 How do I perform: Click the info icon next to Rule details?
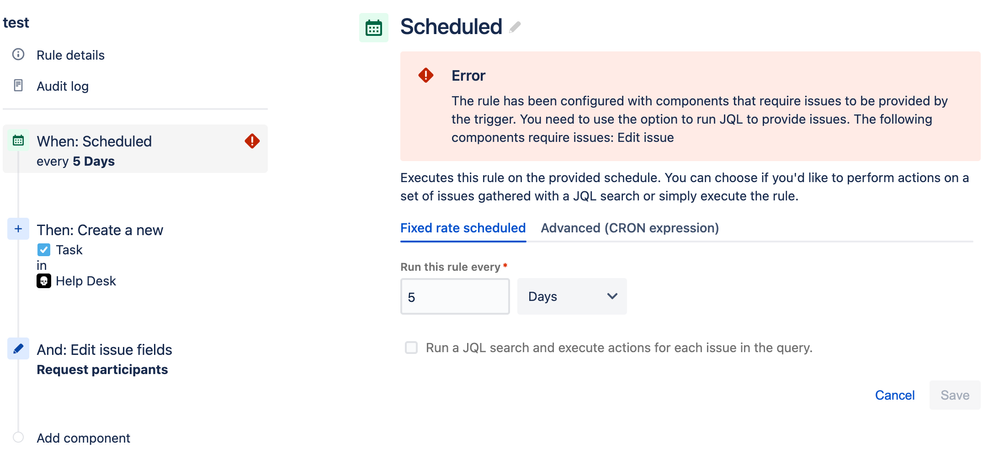18,55
